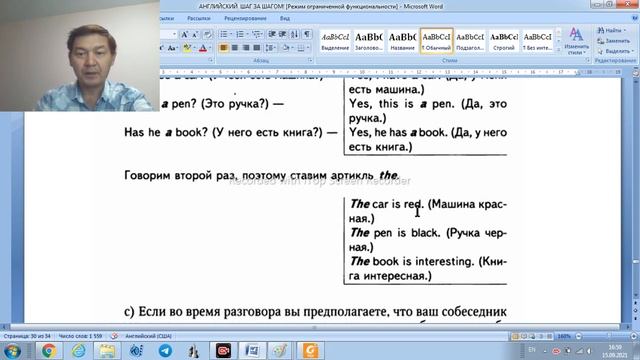Apply the Без инте... style

point(538,41)
